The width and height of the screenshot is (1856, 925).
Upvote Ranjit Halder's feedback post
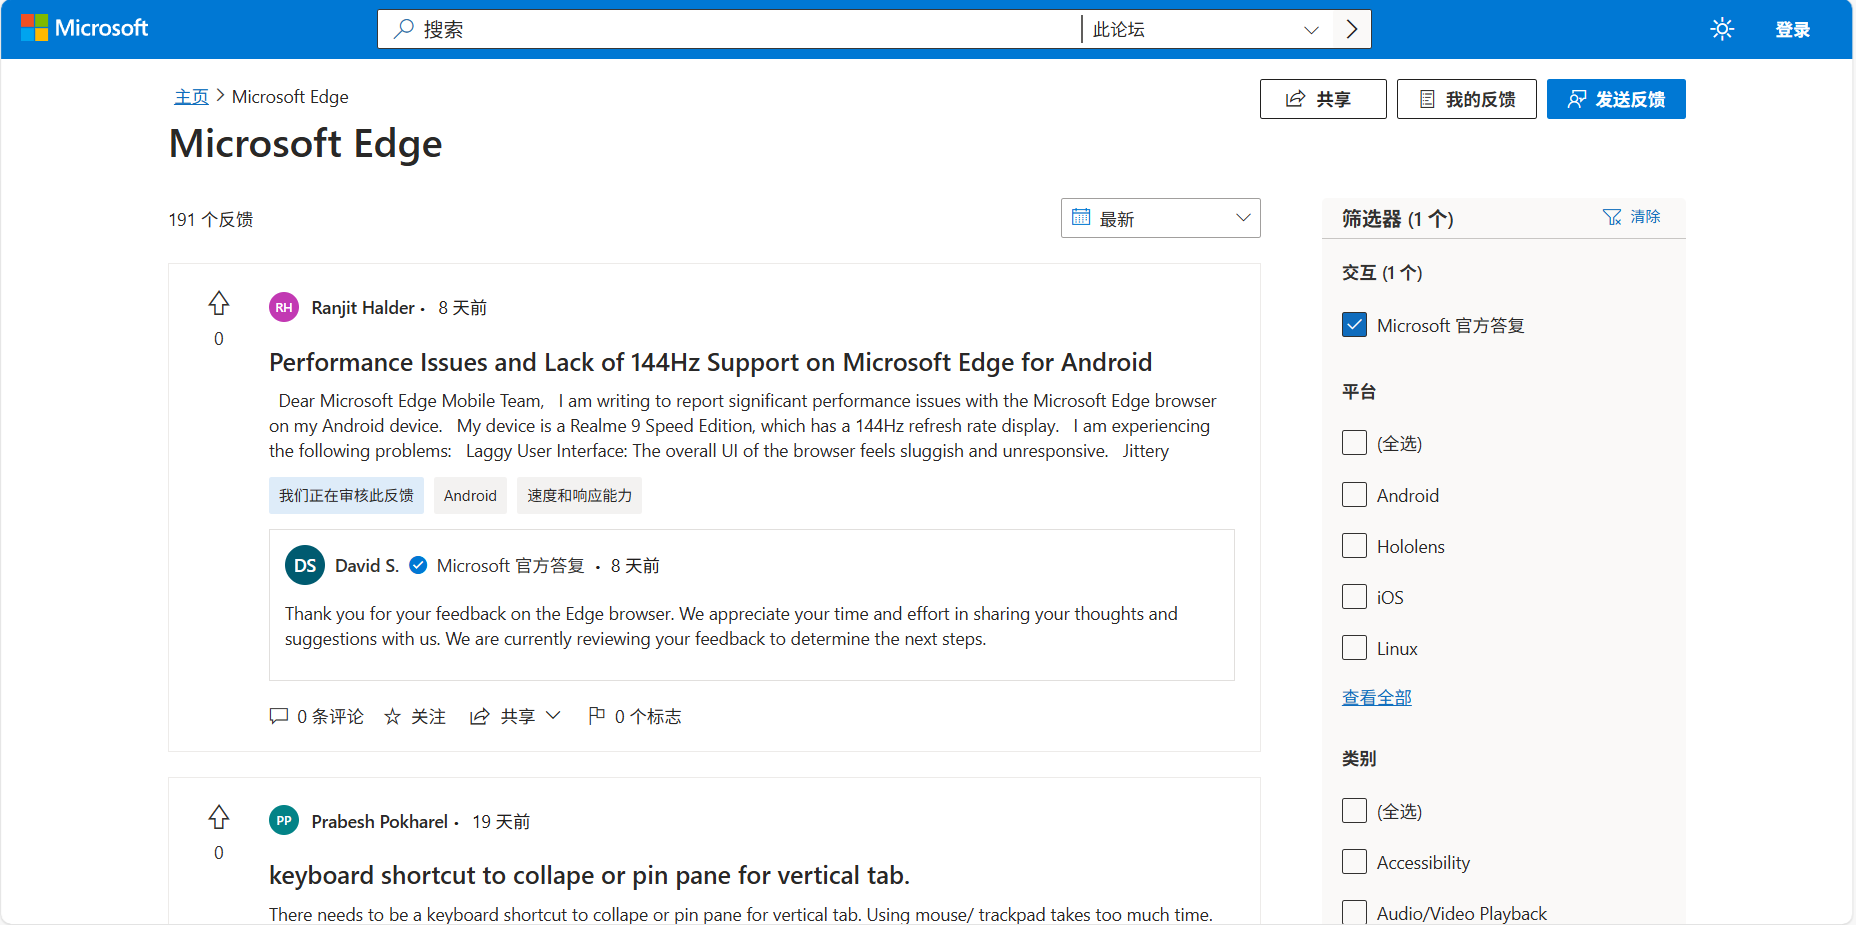[219, 303]
